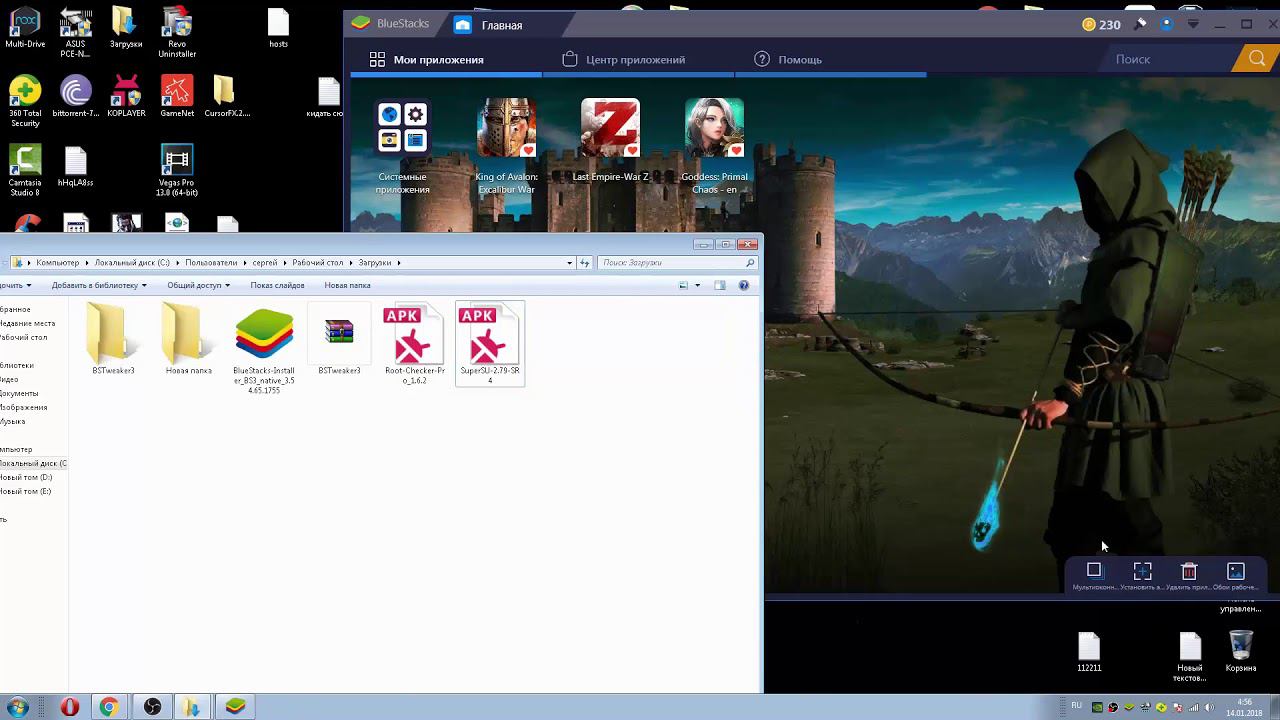
Task: Open the BlueStacks coin balance 230
Action: [x=1101, y=24]
